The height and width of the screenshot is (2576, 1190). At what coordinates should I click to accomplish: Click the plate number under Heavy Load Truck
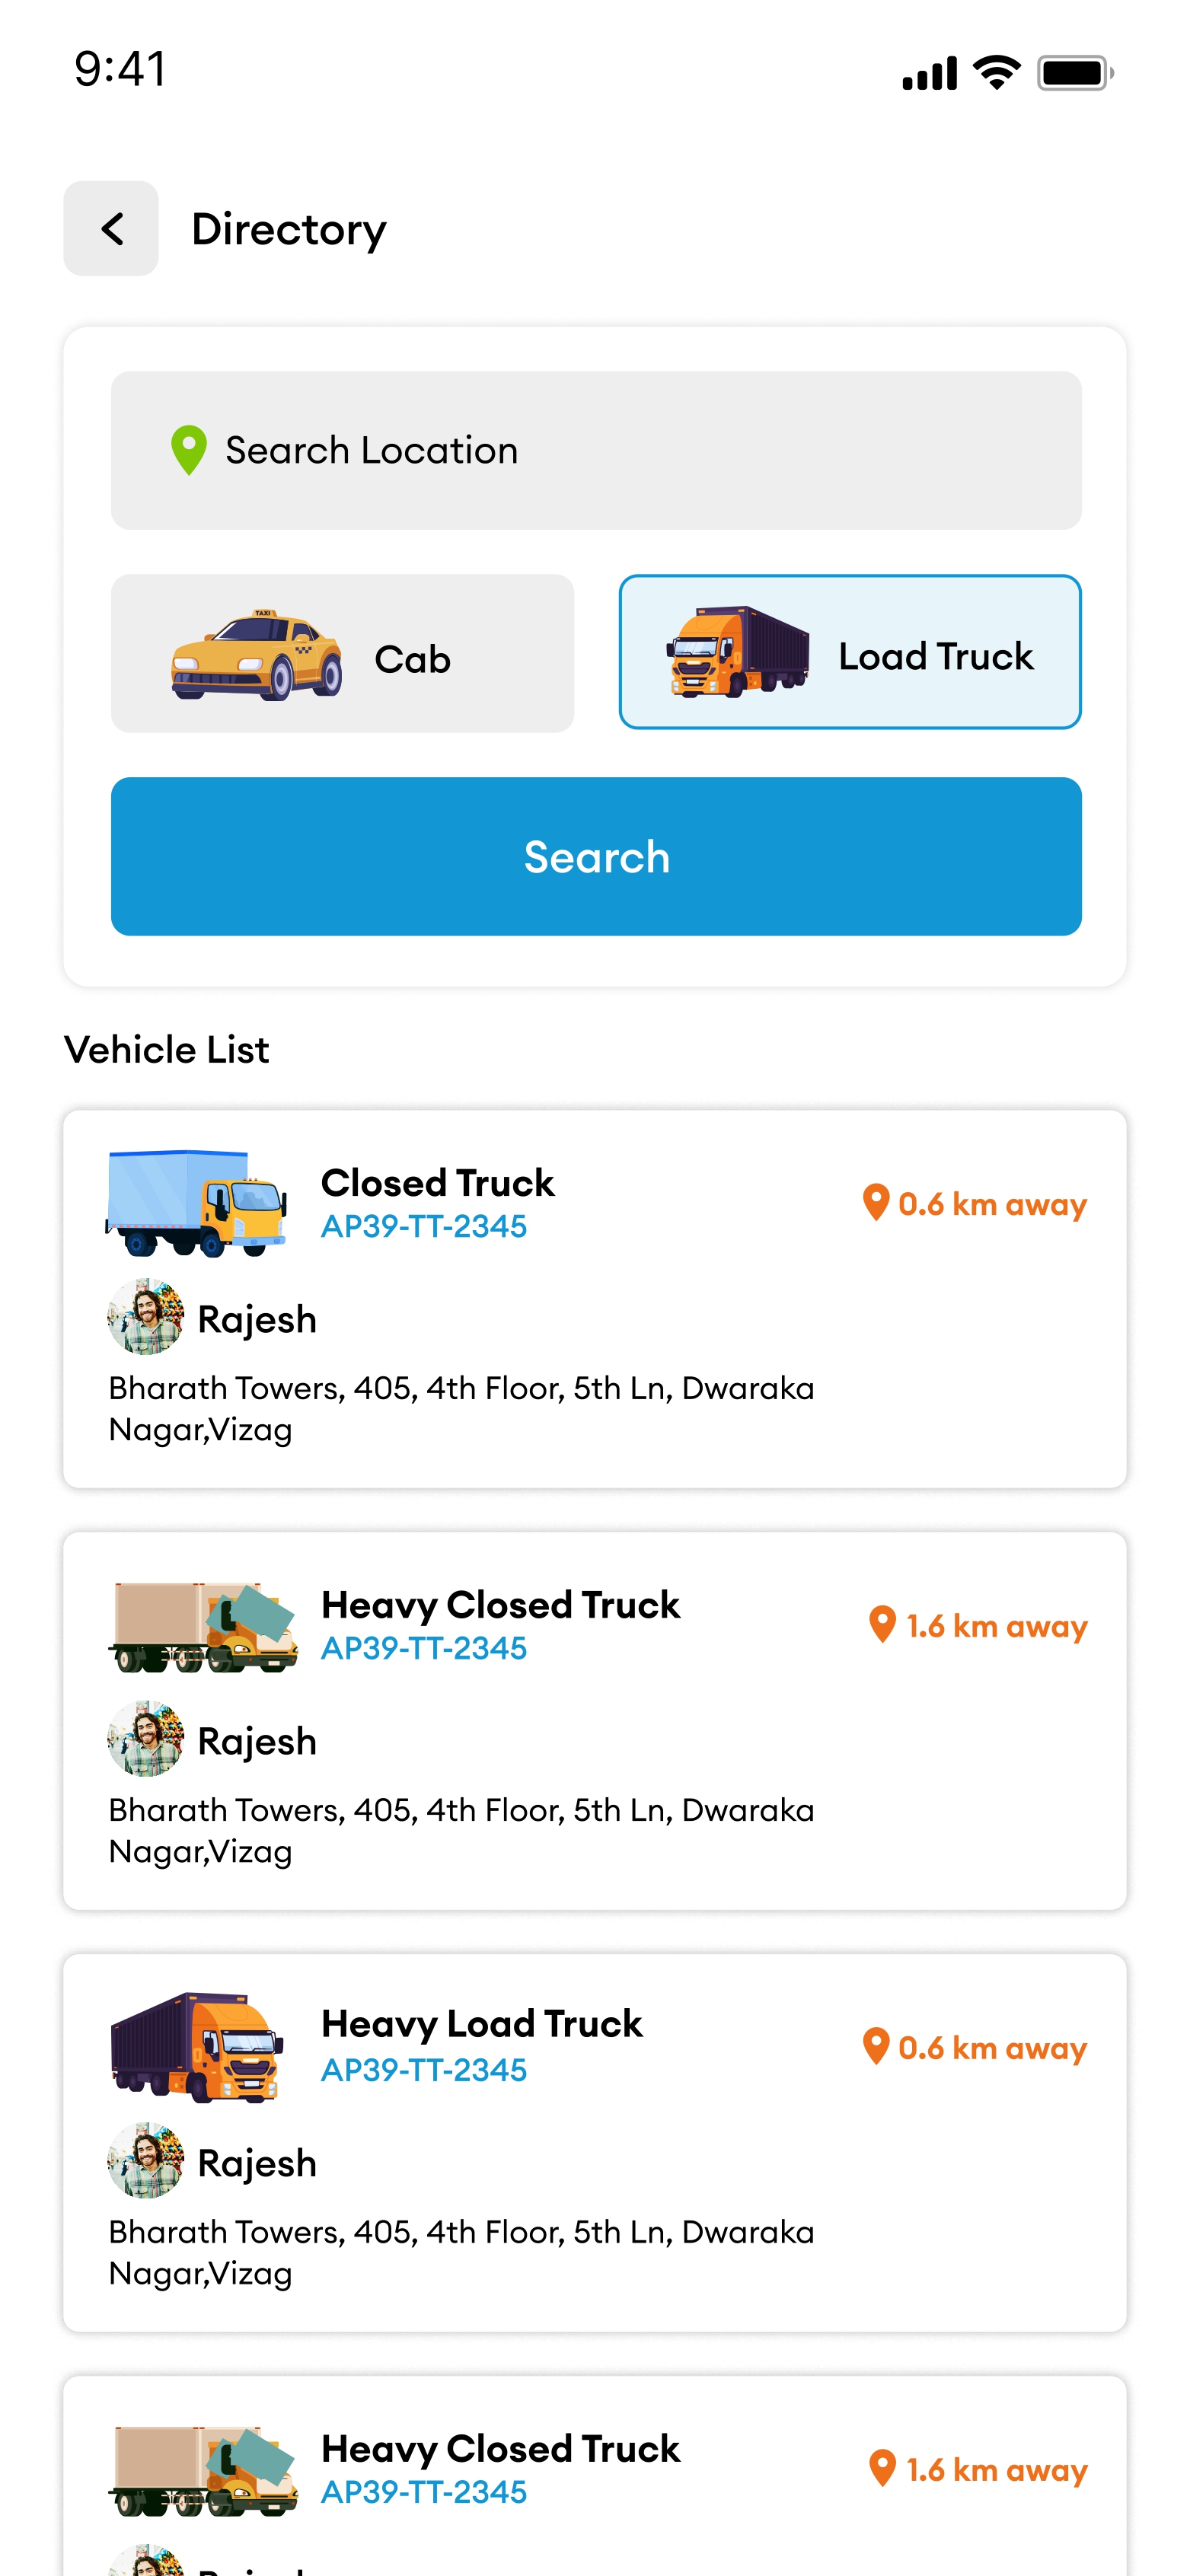(x=423, y=2071)
